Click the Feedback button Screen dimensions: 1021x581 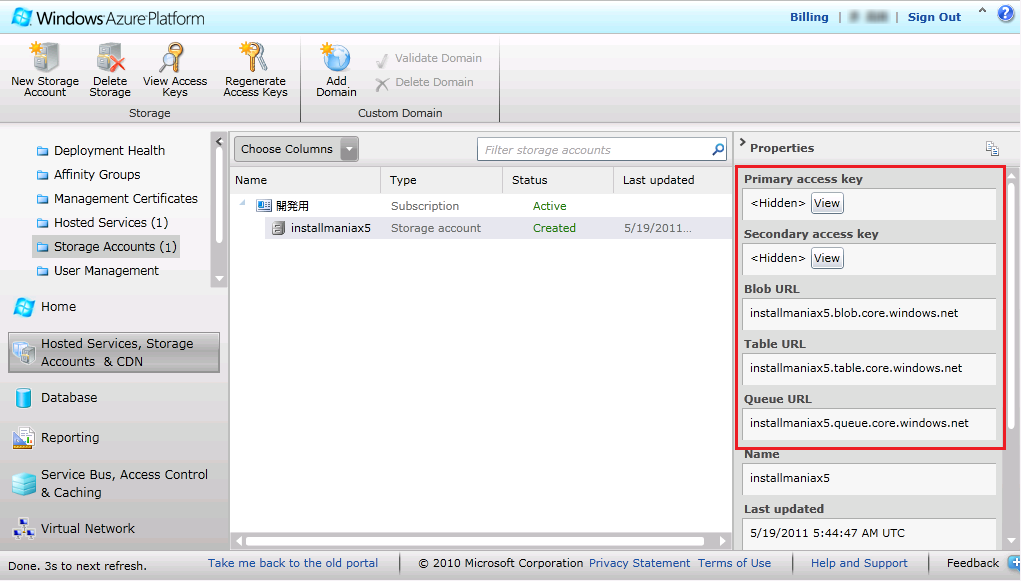point(973,563)
